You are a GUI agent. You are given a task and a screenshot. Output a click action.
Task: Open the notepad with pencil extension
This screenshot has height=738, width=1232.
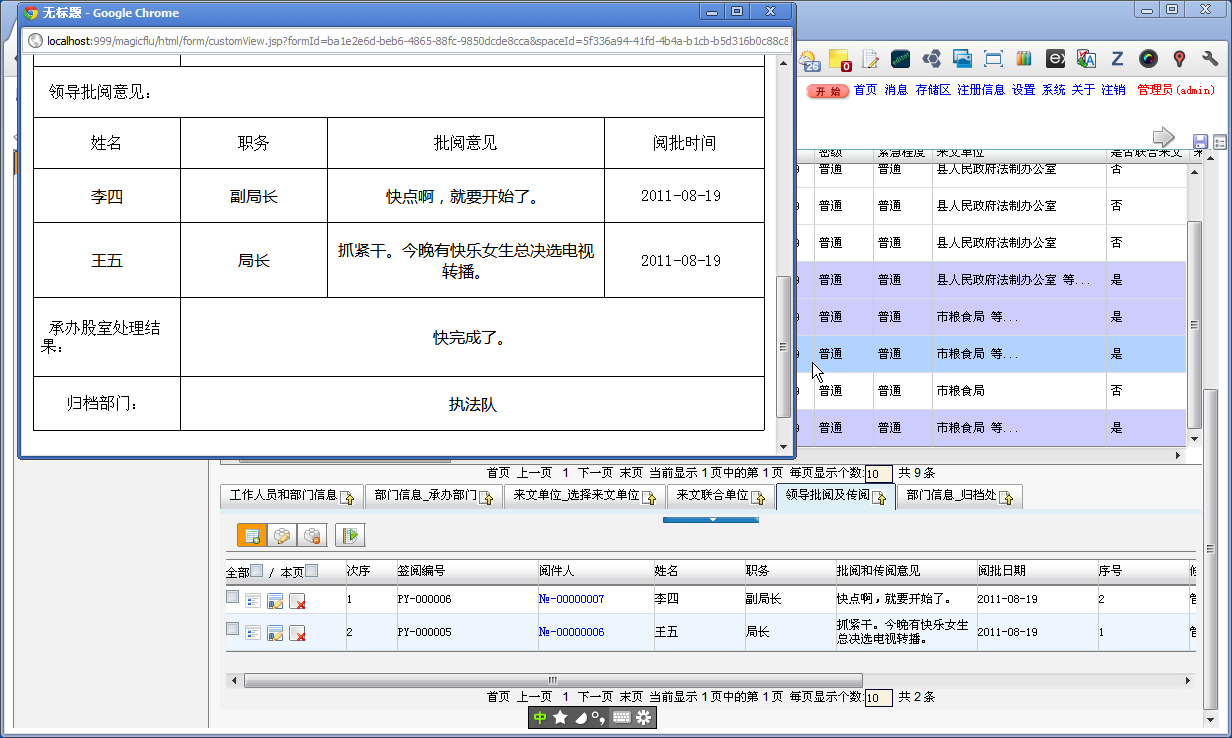(x=870, y=60)
